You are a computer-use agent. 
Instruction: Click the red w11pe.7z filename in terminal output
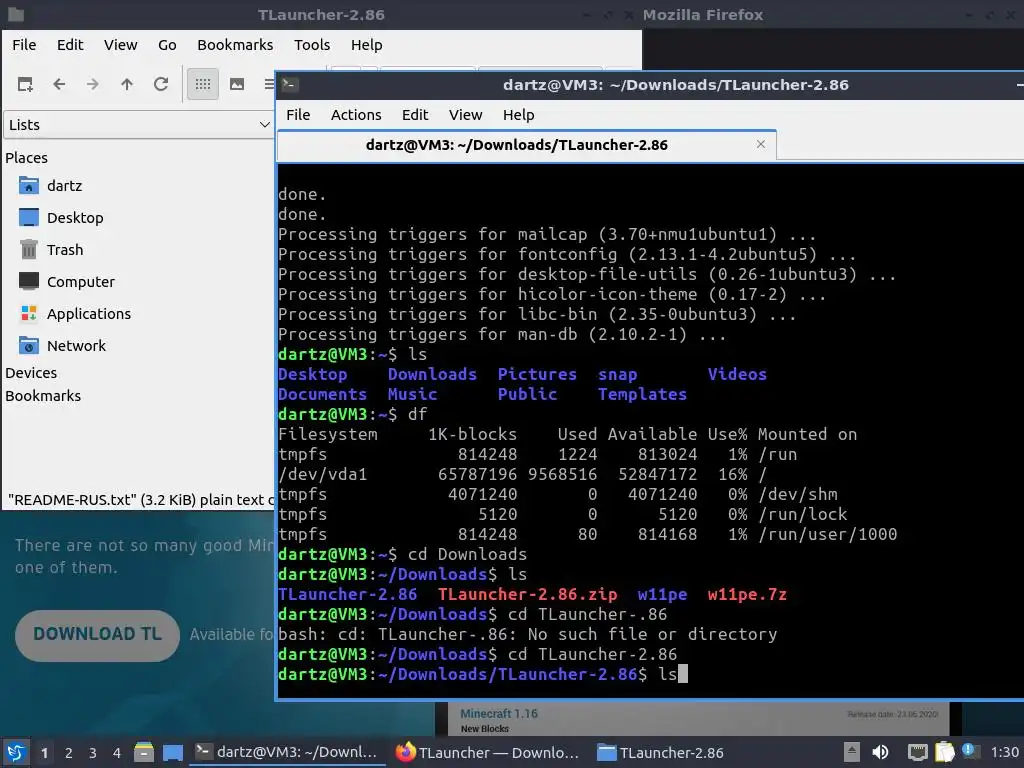click(x=747, y=594)
